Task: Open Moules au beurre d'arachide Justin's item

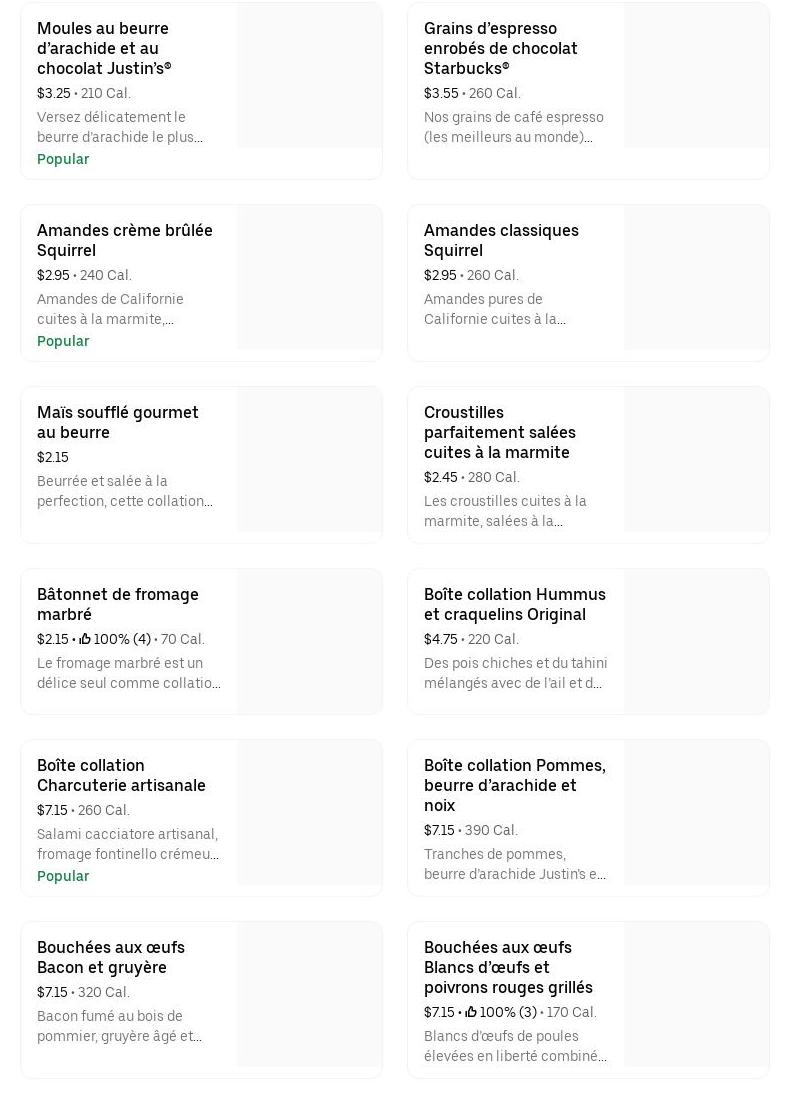Action: tap(103, 48)
